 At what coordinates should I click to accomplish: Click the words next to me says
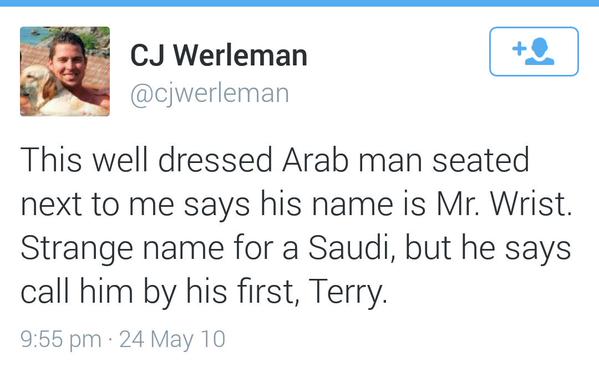[x=135, y=204]
